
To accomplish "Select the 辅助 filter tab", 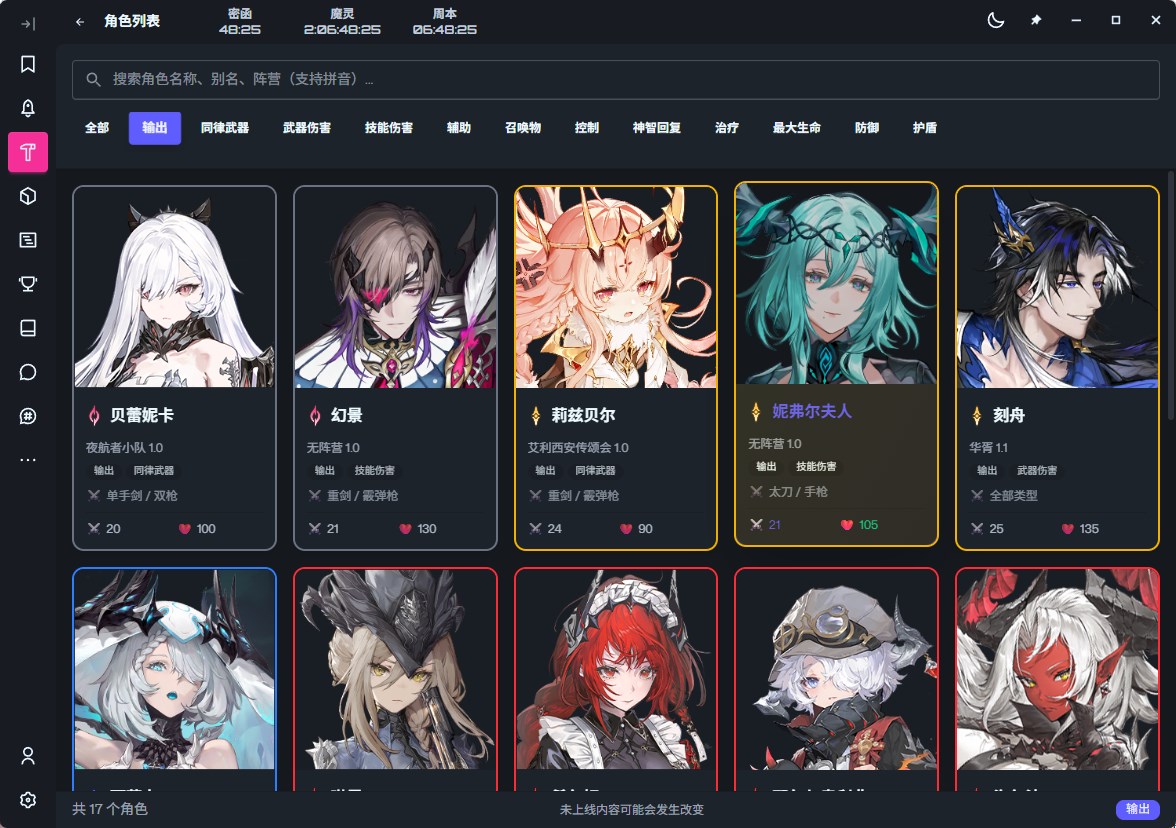I will [459, 128].
